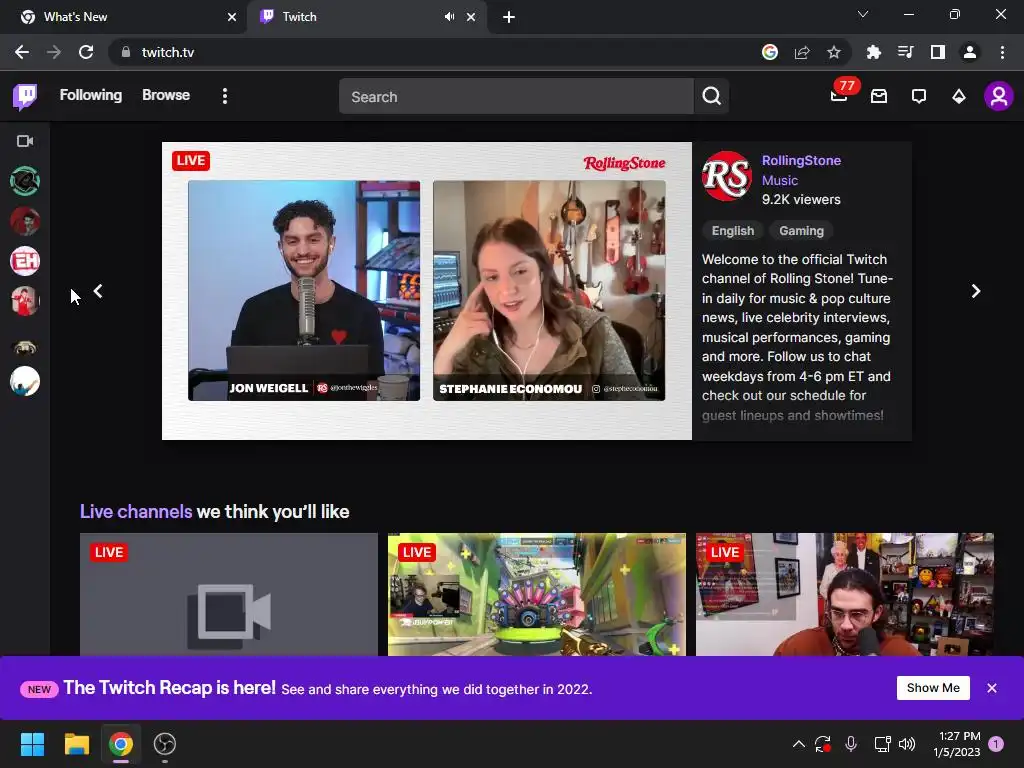The height and width of the screenshot is (768, 1024).
Task: Go to previous featured carousel stream
Action: 98,291
